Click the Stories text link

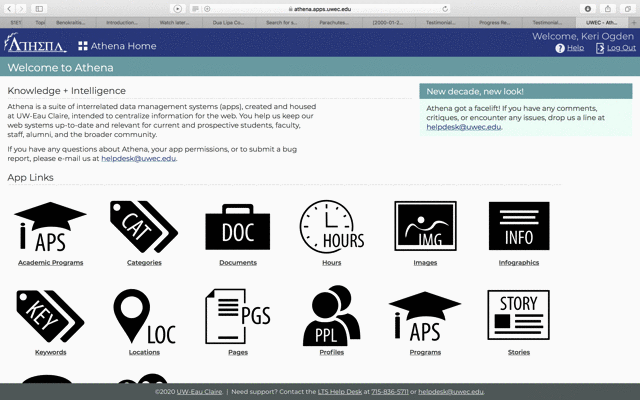519,352
